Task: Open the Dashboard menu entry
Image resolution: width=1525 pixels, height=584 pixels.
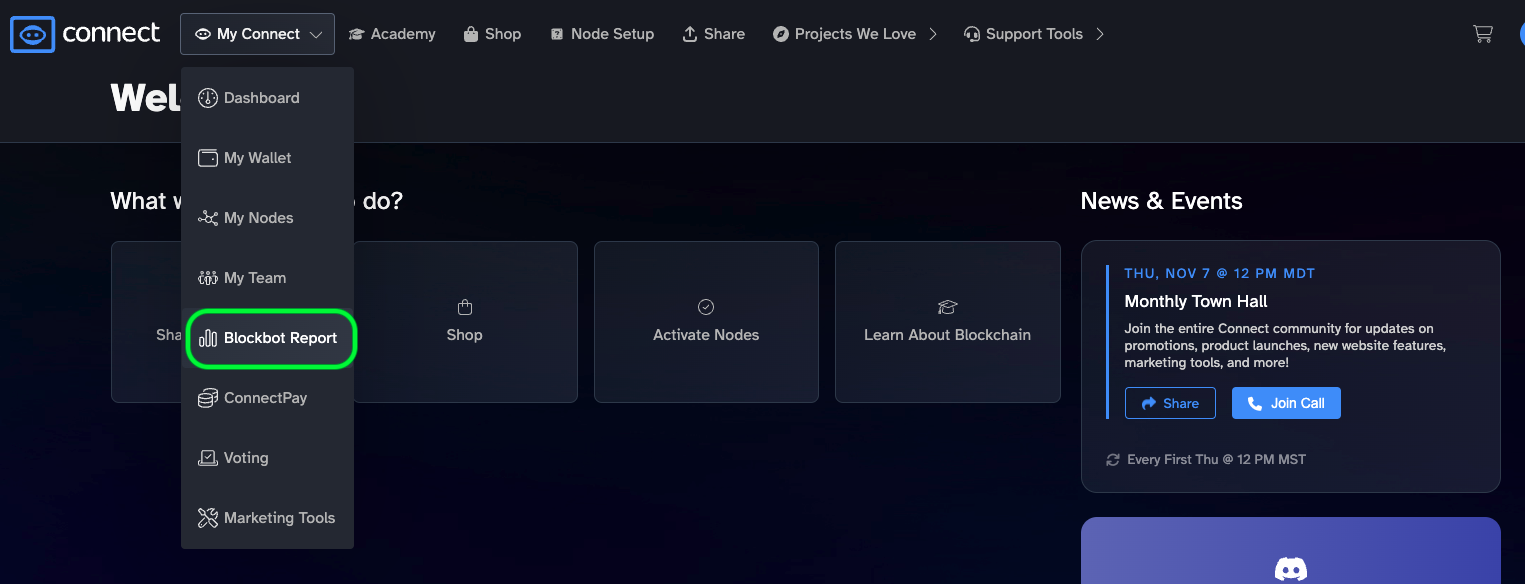Action: (267, 98)
